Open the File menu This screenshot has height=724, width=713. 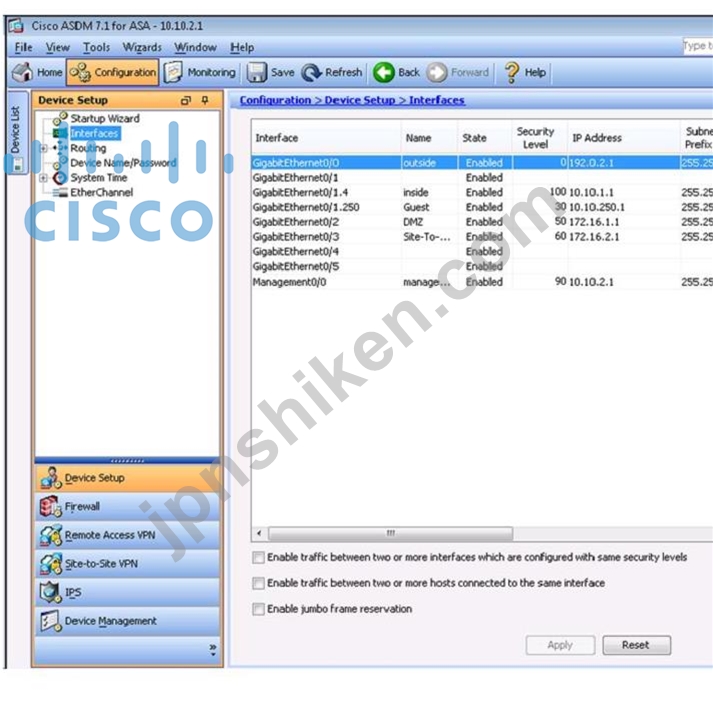click(x=24, y=48)
